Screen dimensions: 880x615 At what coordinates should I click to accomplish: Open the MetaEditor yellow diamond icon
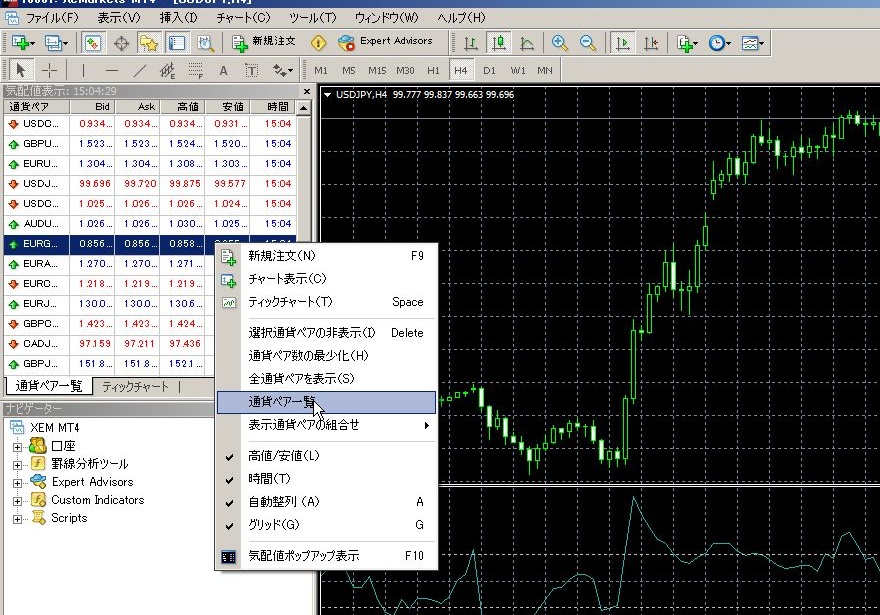click(318, 43)
